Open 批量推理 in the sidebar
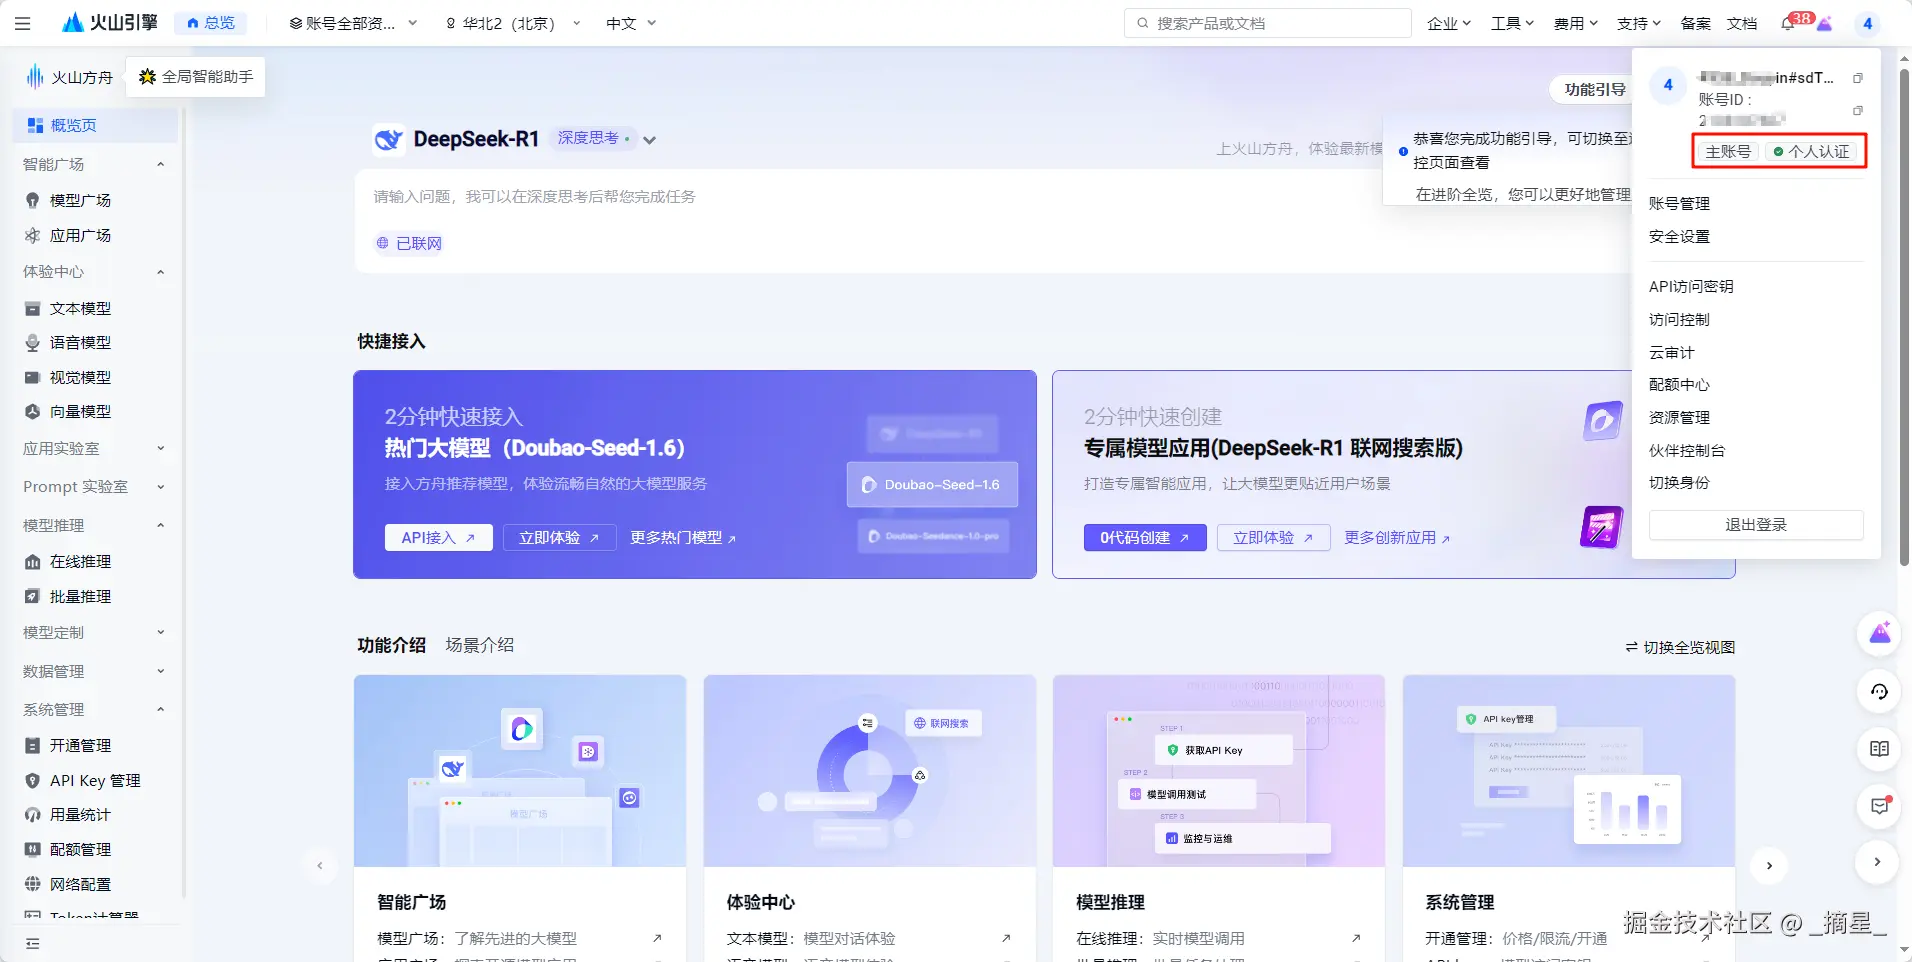Viewport: 1912px width, 962px height. click(81, 596)
